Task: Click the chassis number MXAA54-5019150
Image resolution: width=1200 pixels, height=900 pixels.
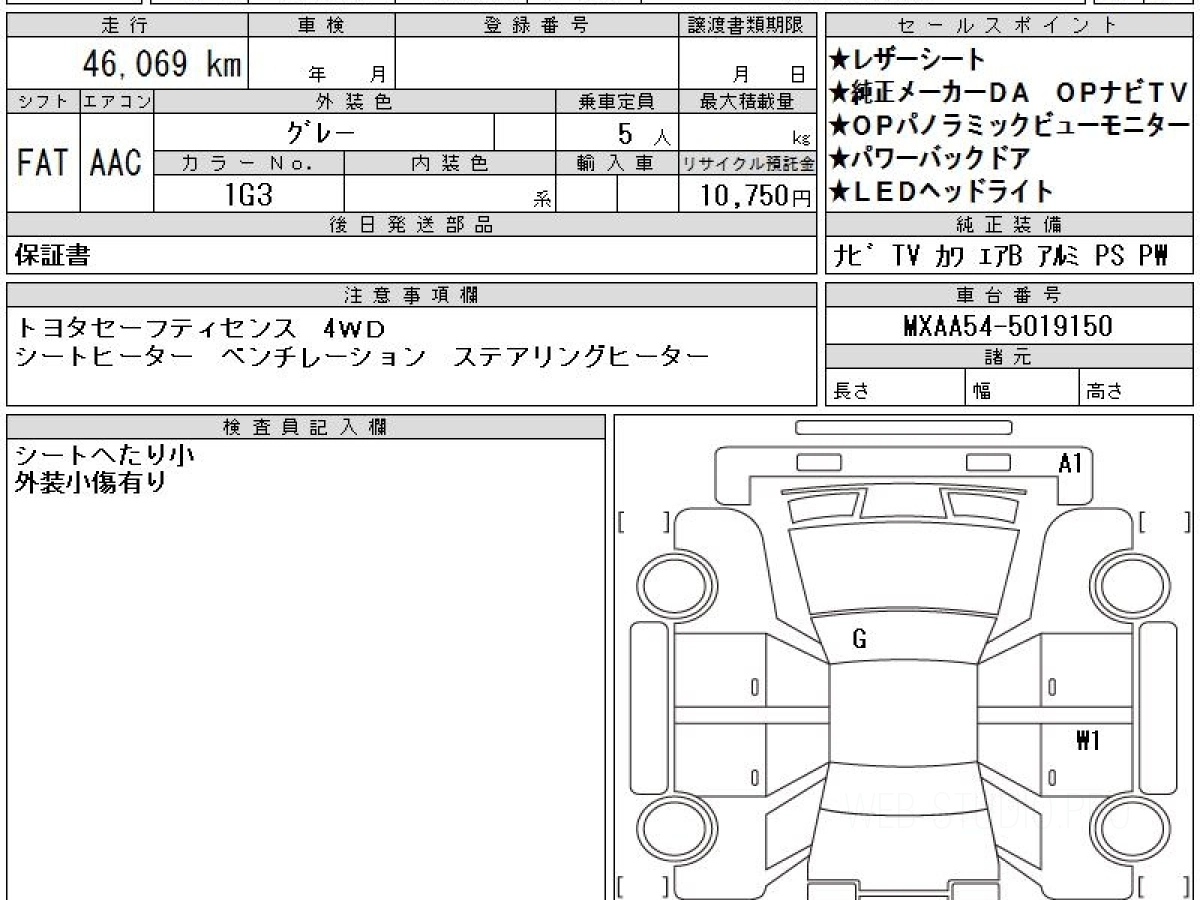Action: 1008,326
